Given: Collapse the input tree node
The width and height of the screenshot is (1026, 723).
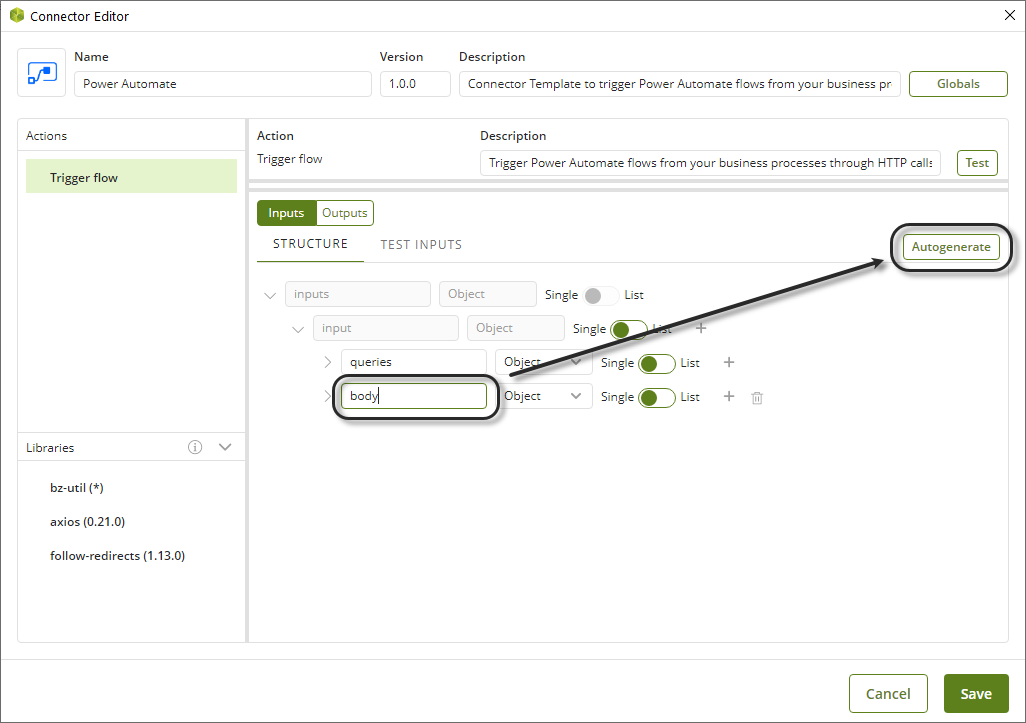Looking at the screenshot, I should (x=298, y=329).
